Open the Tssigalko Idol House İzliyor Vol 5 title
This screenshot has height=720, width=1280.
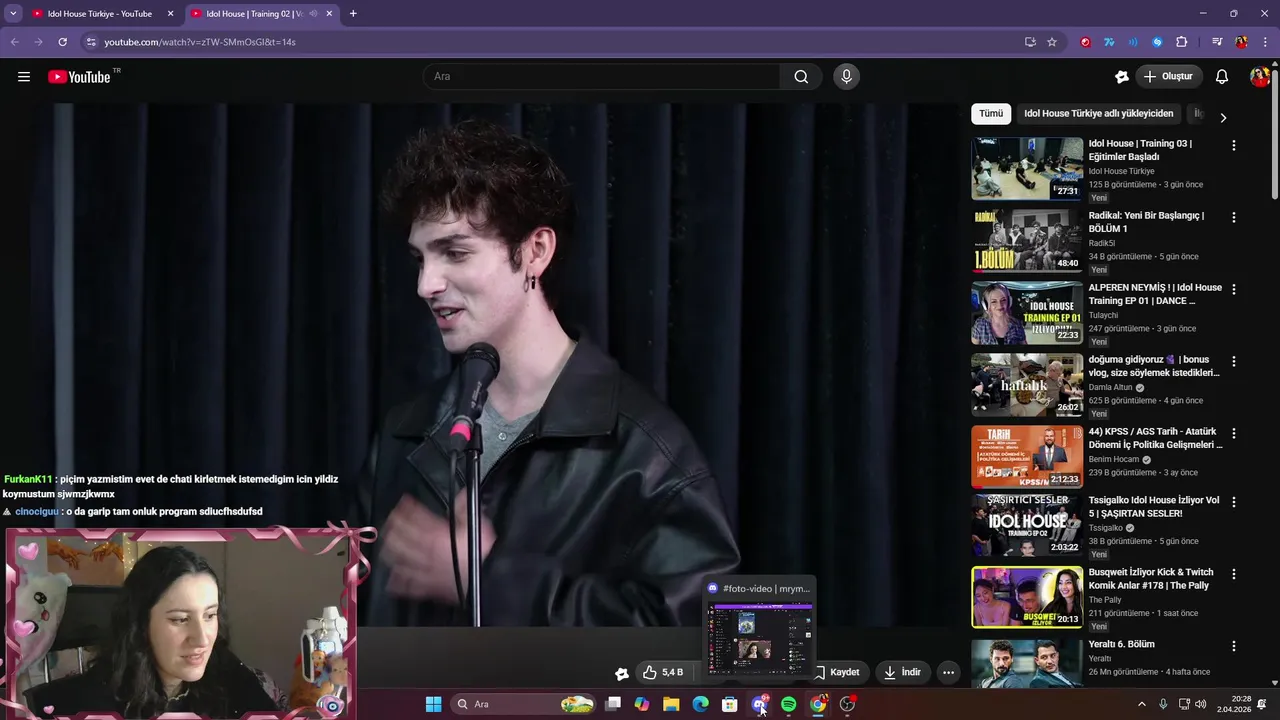tap(1154, 506)
